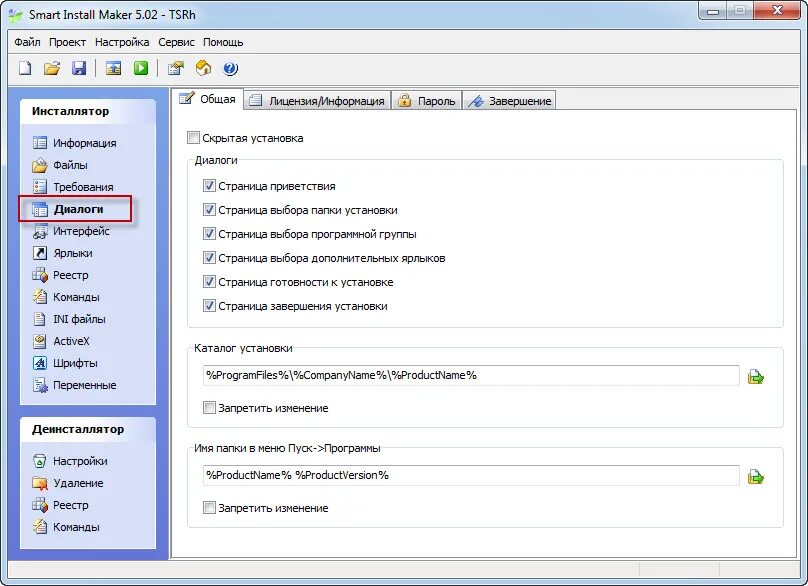
Task: Uncheck Страница готовности к установке
Action: coord(209,281)
